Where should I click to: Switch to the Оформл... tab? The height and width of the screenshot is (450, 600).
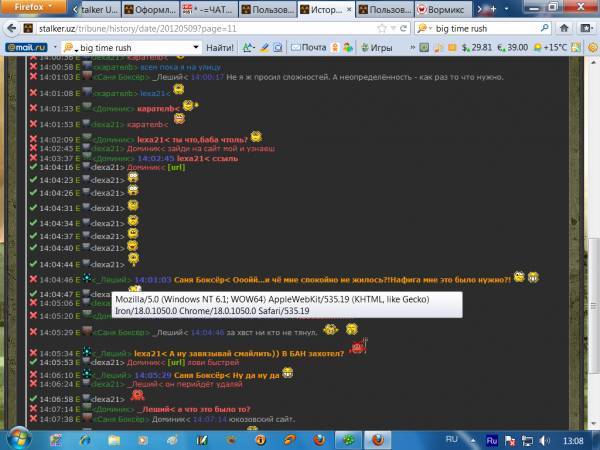click(148, 8)
